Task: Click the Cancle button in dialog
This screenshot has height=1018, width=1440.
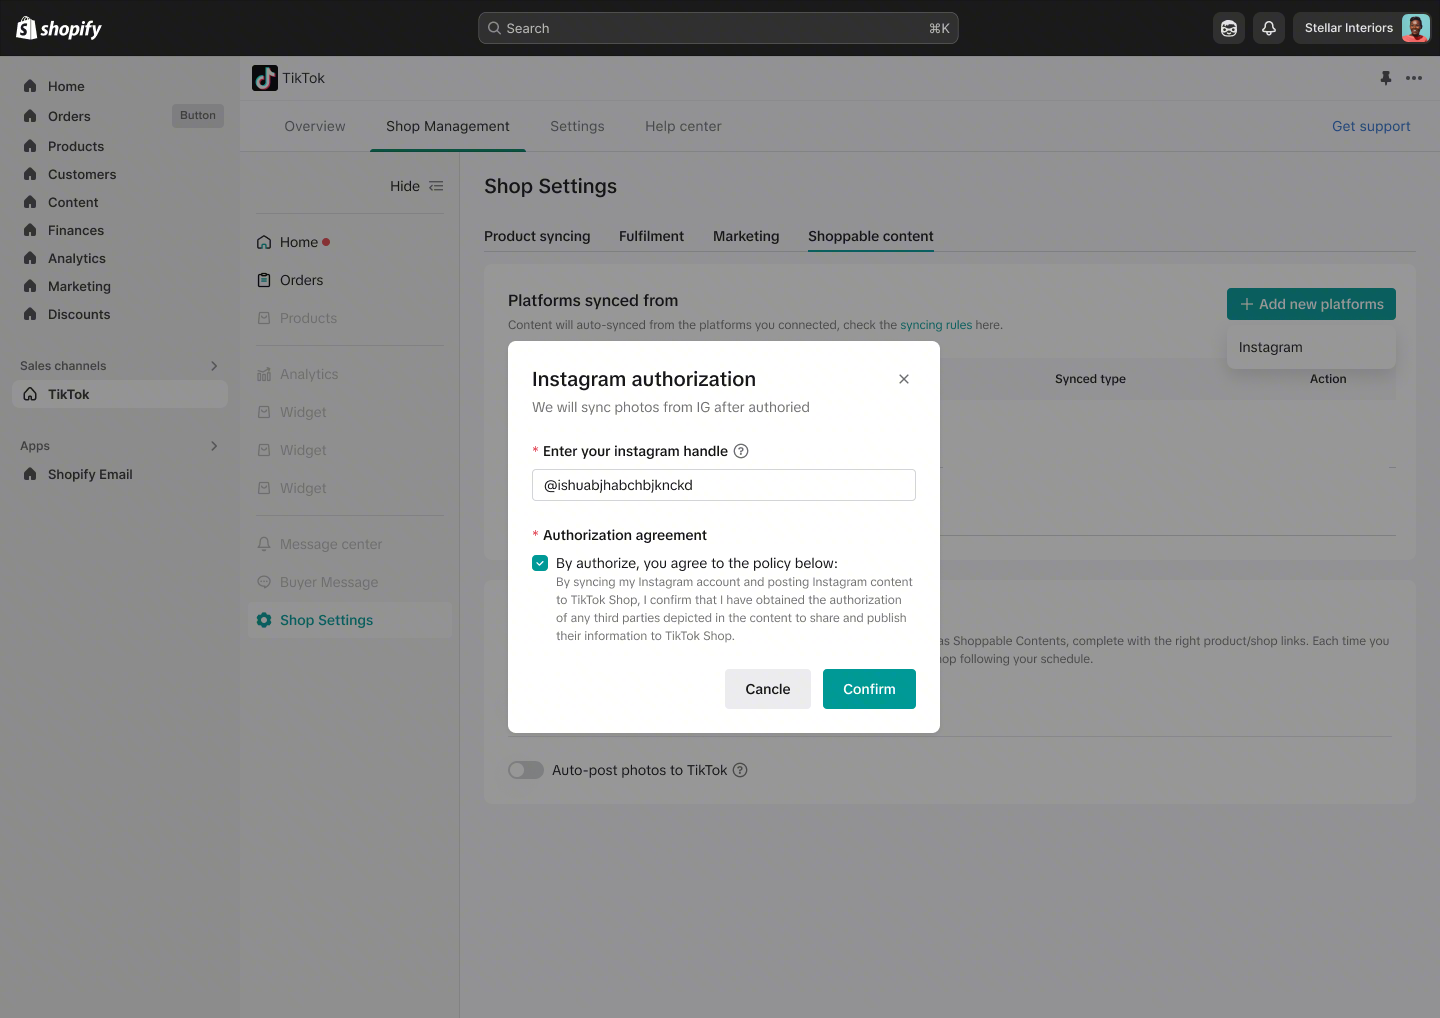Action: tap(768, 689)
